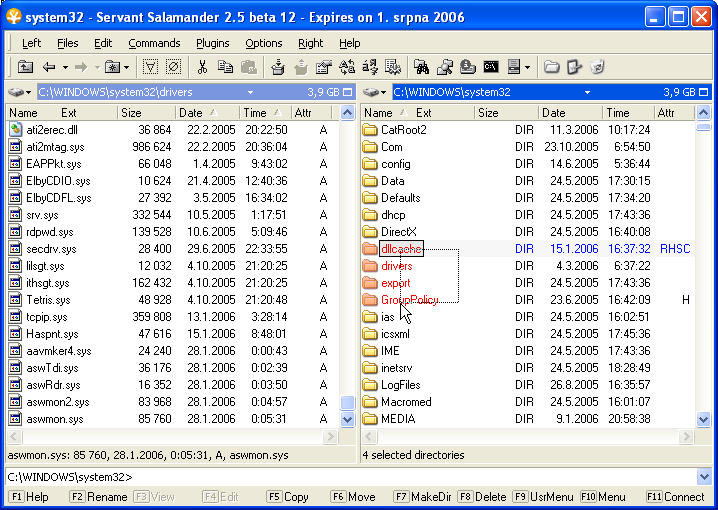Click the F5 Copy button
Viewport: 718px width, 510px height.
[288, 497]
